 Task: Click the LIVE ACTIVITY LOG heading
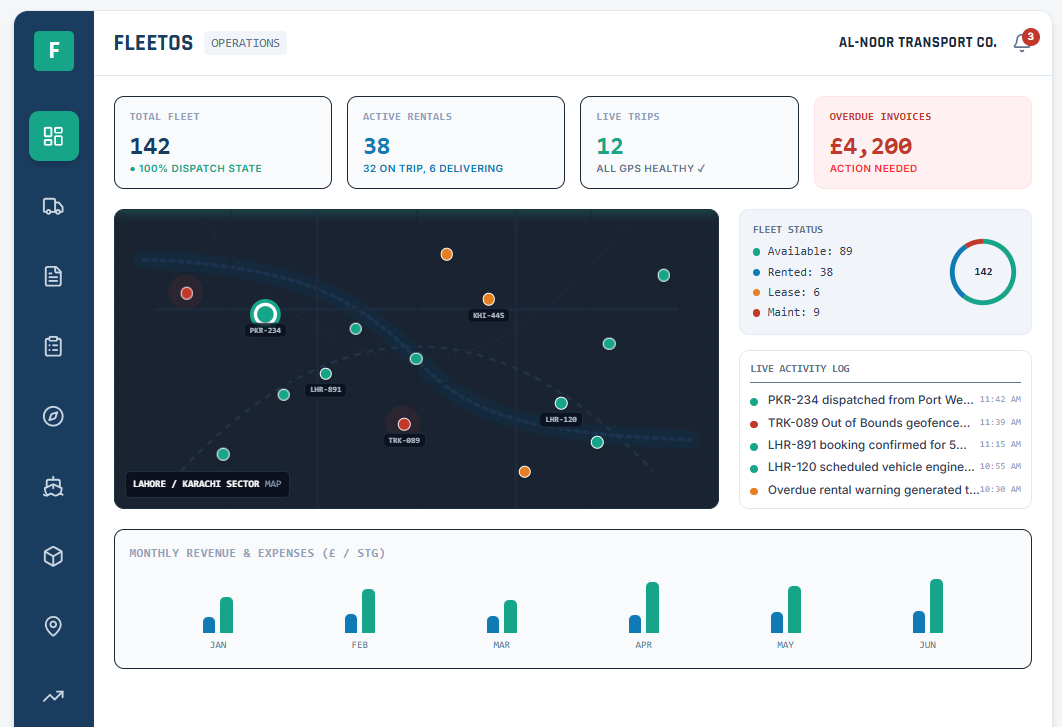point(800,369)
